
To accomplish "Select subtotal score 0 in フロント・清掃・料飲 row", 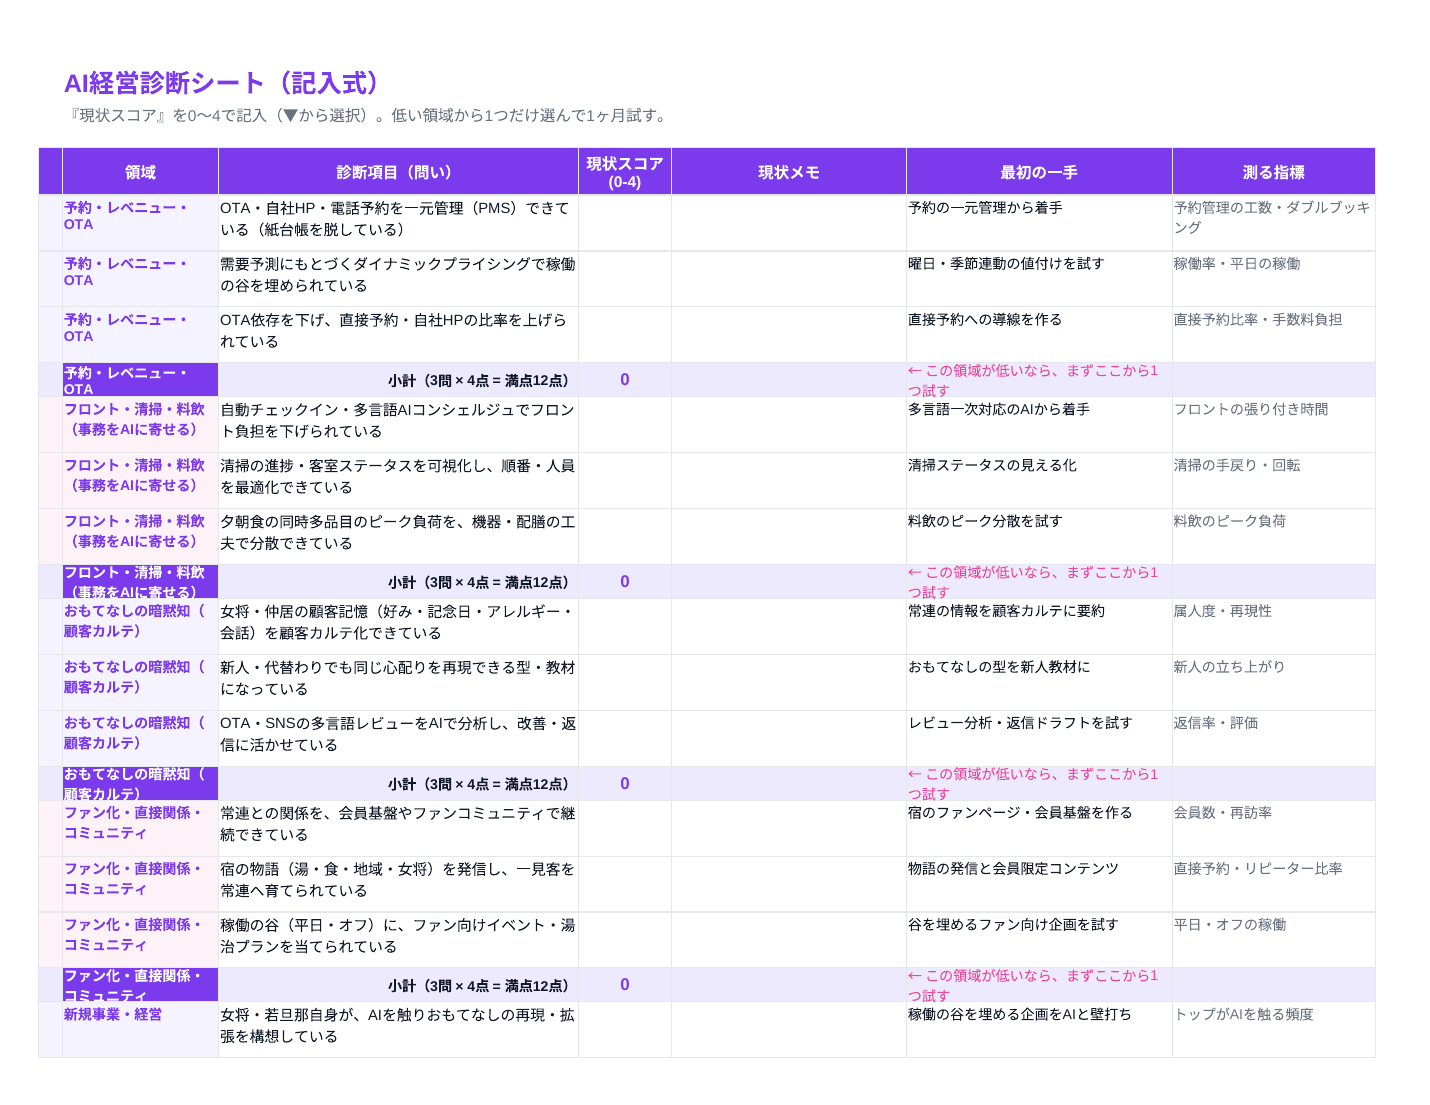I will pyautogui.click(x=625, y=582).
